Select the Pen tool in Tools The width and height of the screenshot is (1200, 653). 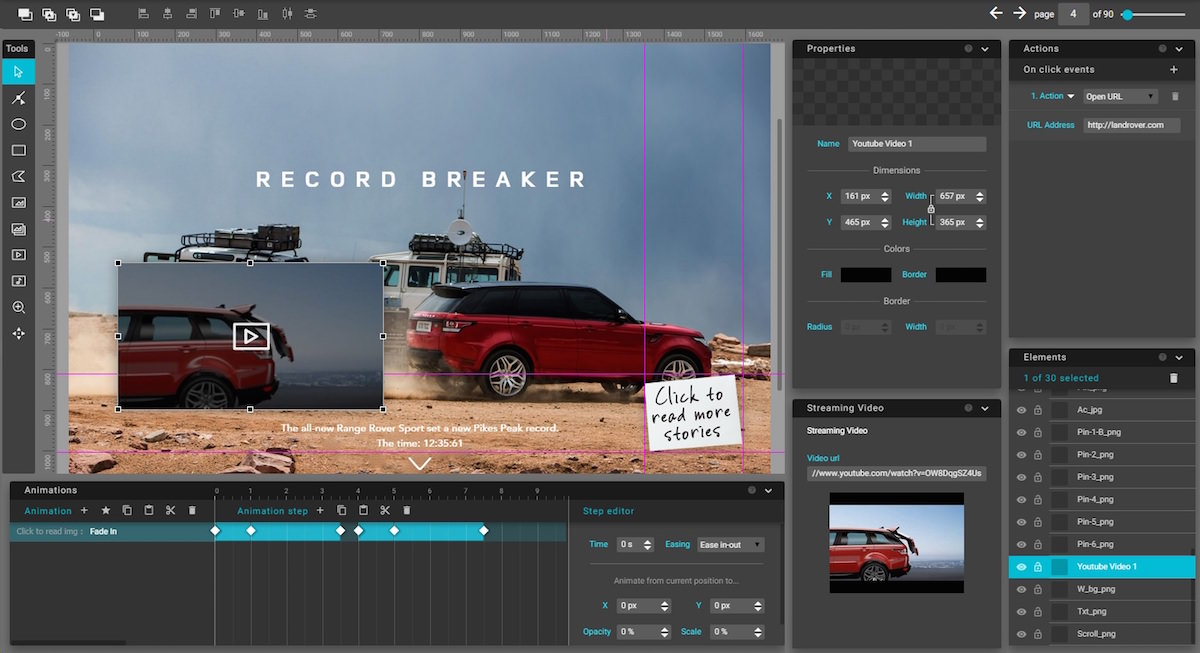coord(18,98)
